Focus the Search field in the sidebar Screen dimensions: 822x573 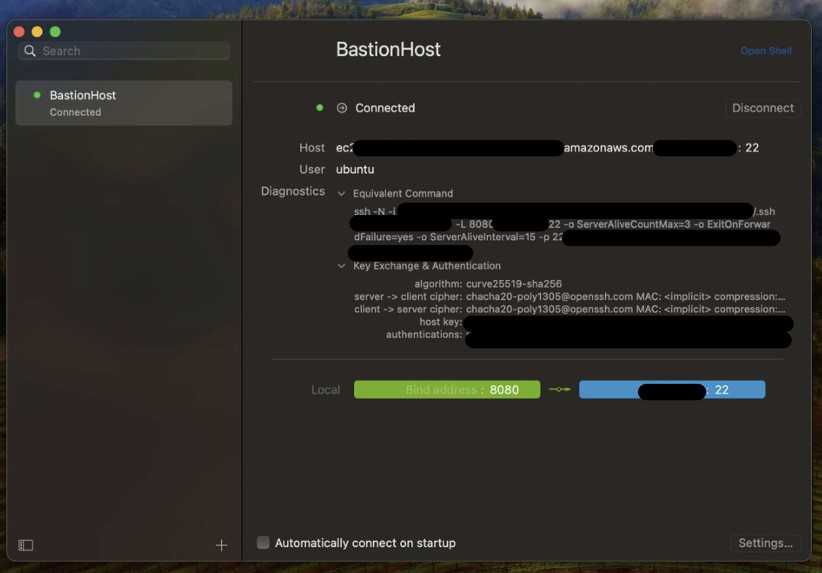coord(130,51)
